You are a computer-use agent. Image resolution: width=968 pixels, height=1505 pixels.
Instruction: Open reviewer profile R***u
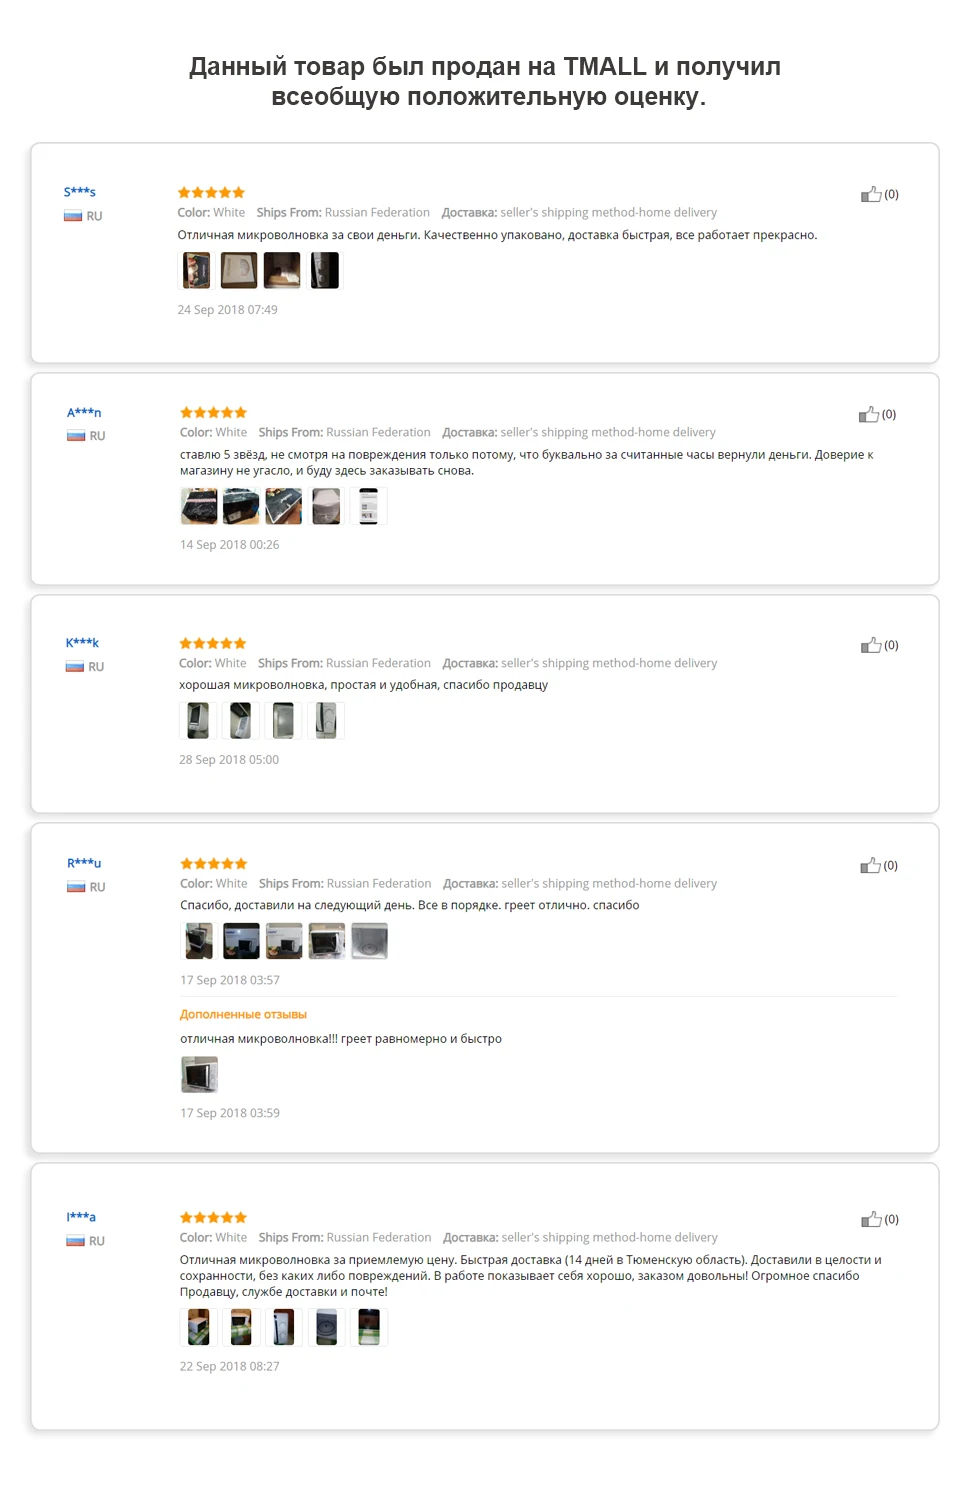[84, 863]
